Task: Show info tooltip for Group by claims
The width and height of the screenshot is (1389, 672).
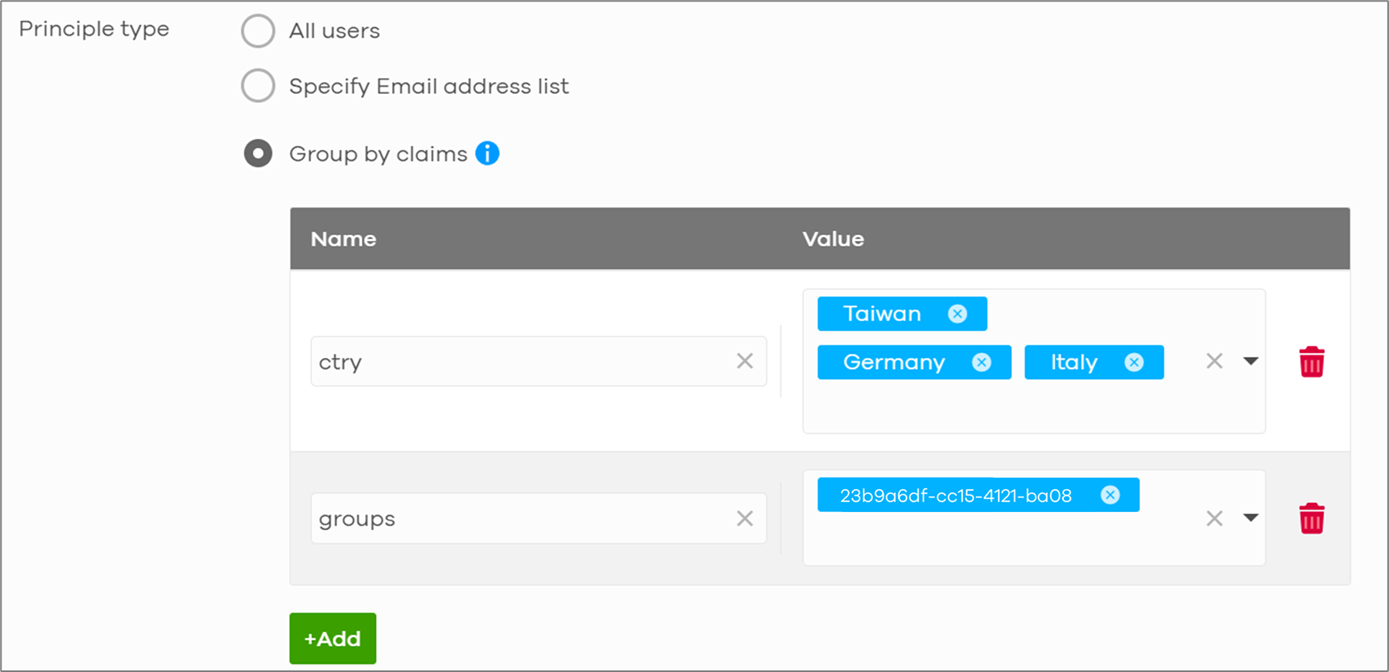Action: (487, 154)
